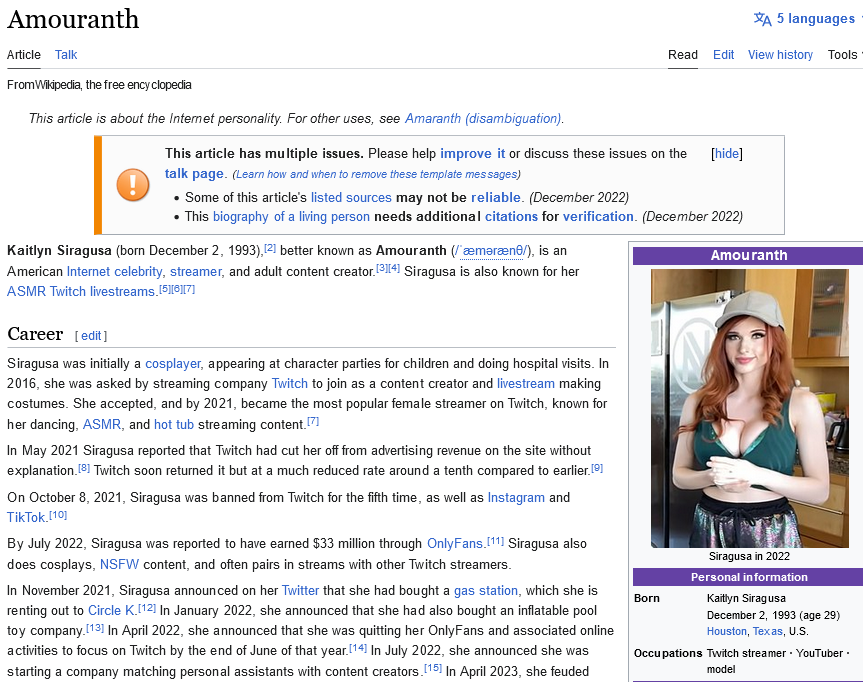The width and height of the screenshot is (863, 682).
Task: Jump to citation [12] after Circle K
Action: pos(147,608)
